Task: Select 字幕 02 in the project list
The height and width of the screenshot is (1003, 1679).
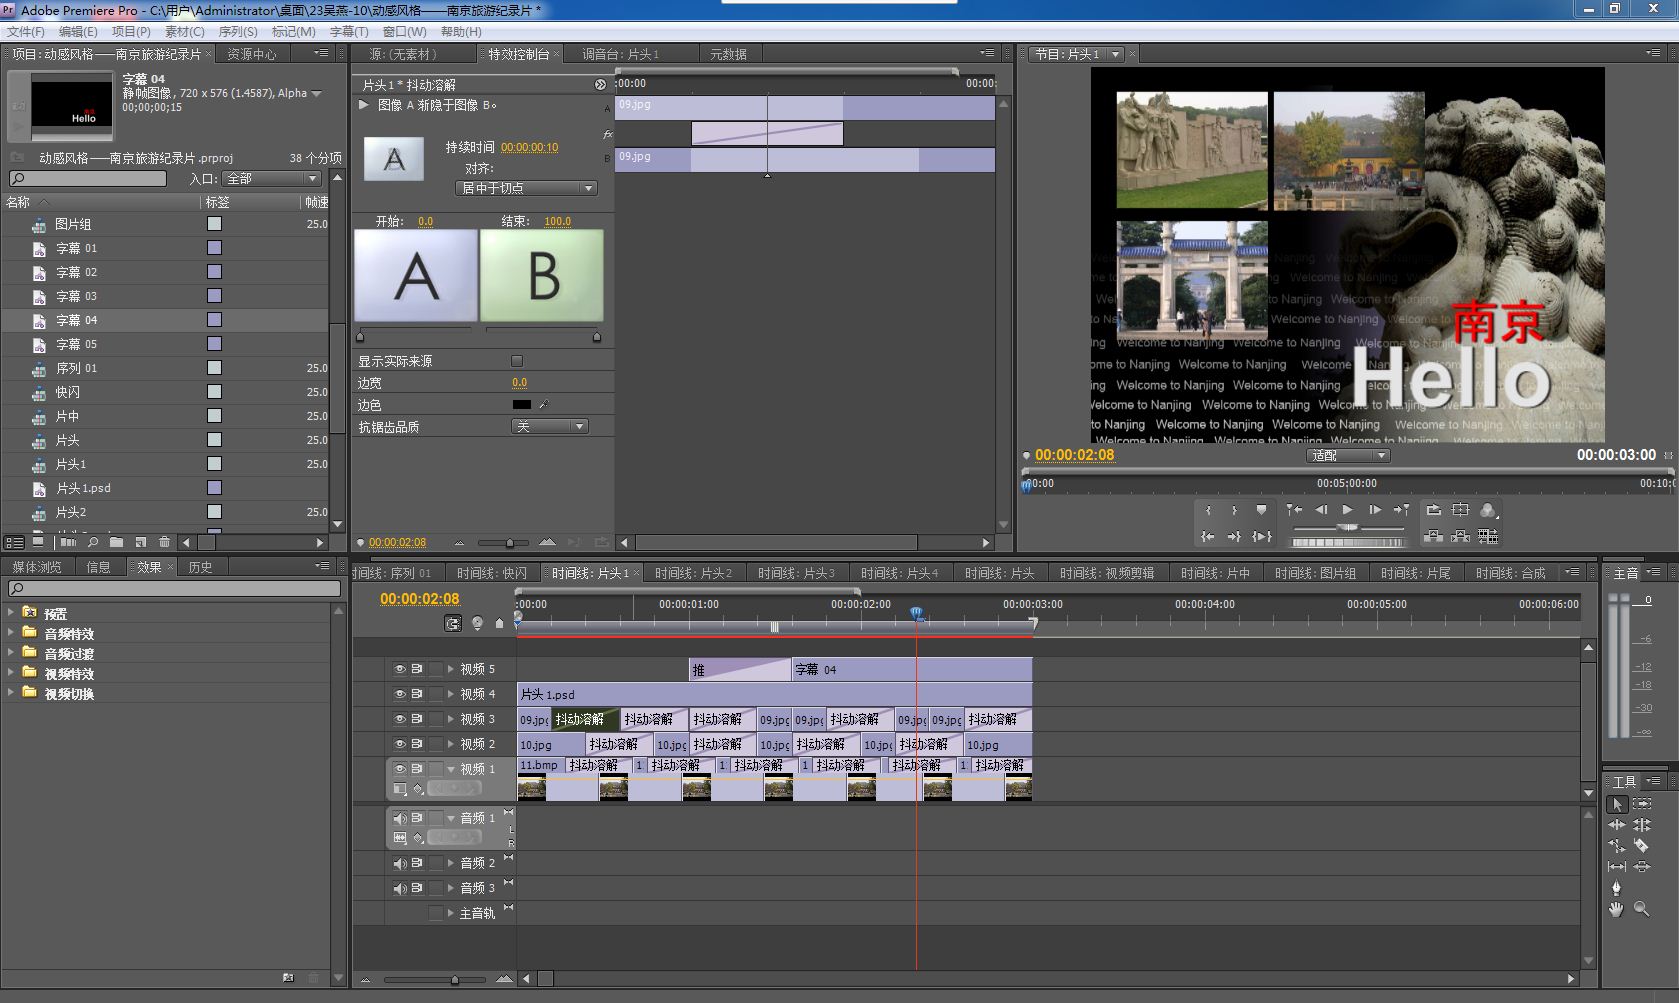Action: [x=76, y=272]
